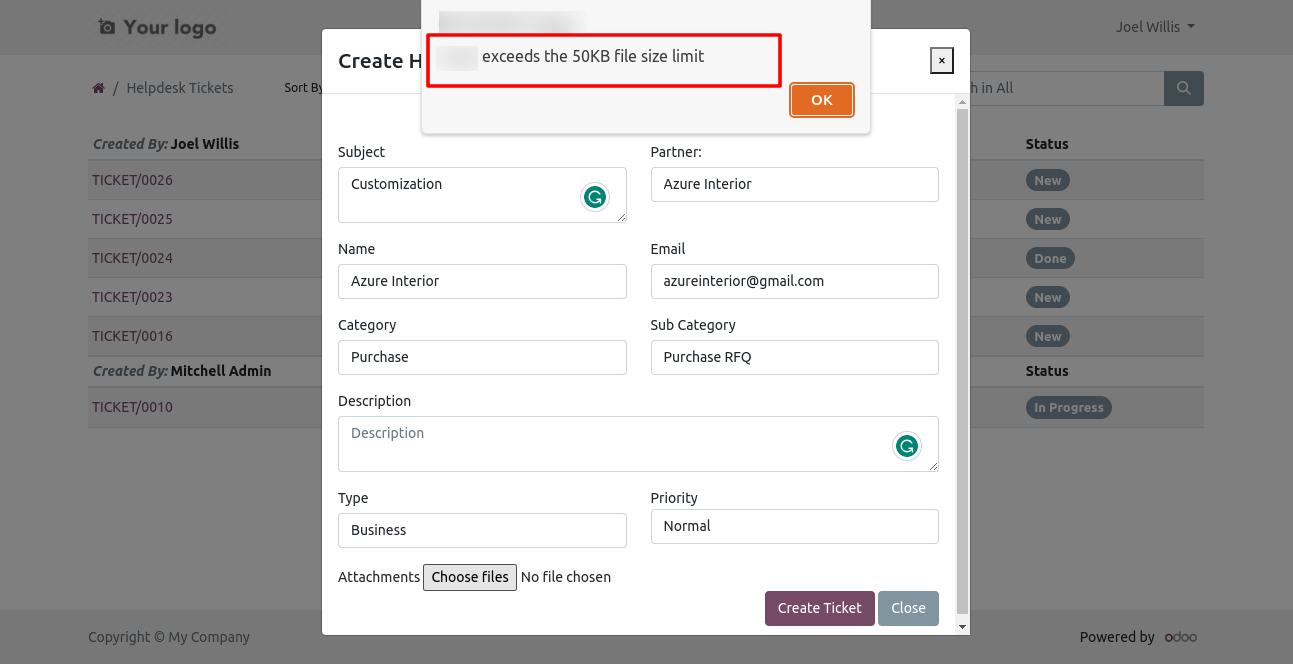The width and height of the screenshot is (1293, 664).
Task: Dismiss the form with the Close button
Action: (908, 608)
